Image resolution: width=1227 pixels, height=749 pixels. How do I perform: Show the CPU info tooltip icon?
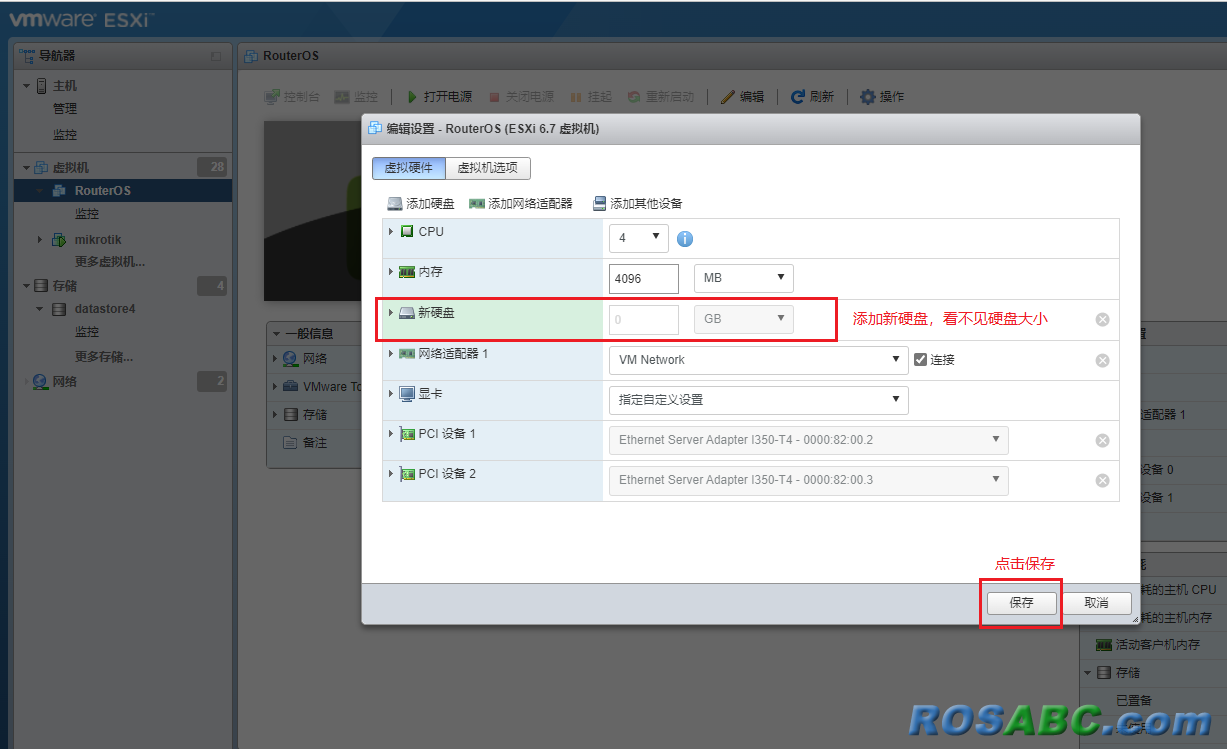tap(685, 239)
